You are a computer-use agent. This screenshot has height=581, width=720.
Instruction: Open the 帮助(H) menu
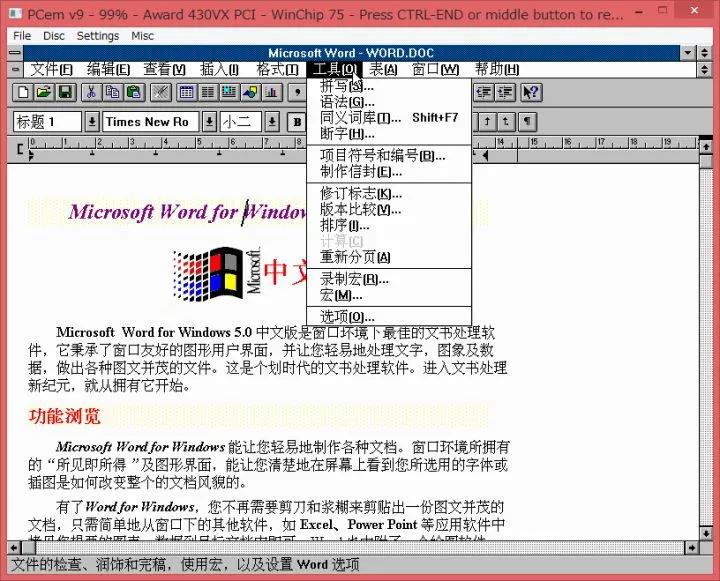tap(497, 69)
